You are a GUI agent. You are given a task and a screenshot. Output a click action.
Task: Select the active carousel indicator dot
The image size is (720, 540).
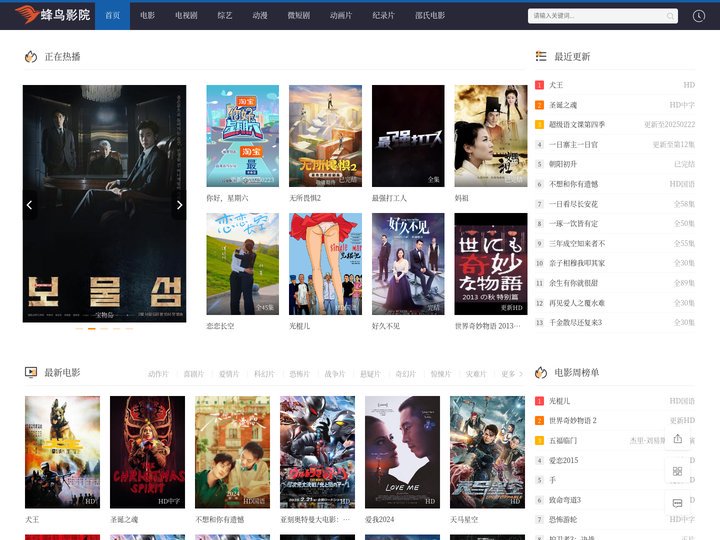tap(92, 329)
